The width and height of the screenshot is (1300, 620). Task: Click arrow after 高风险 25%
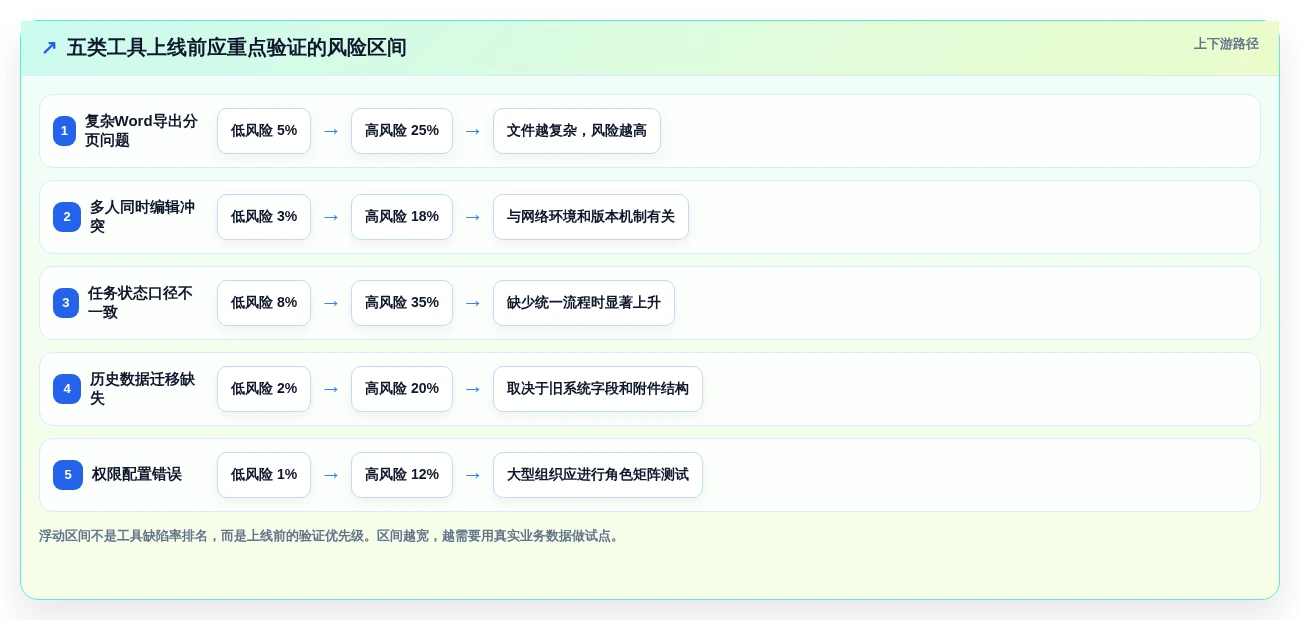tap(473, 131)
